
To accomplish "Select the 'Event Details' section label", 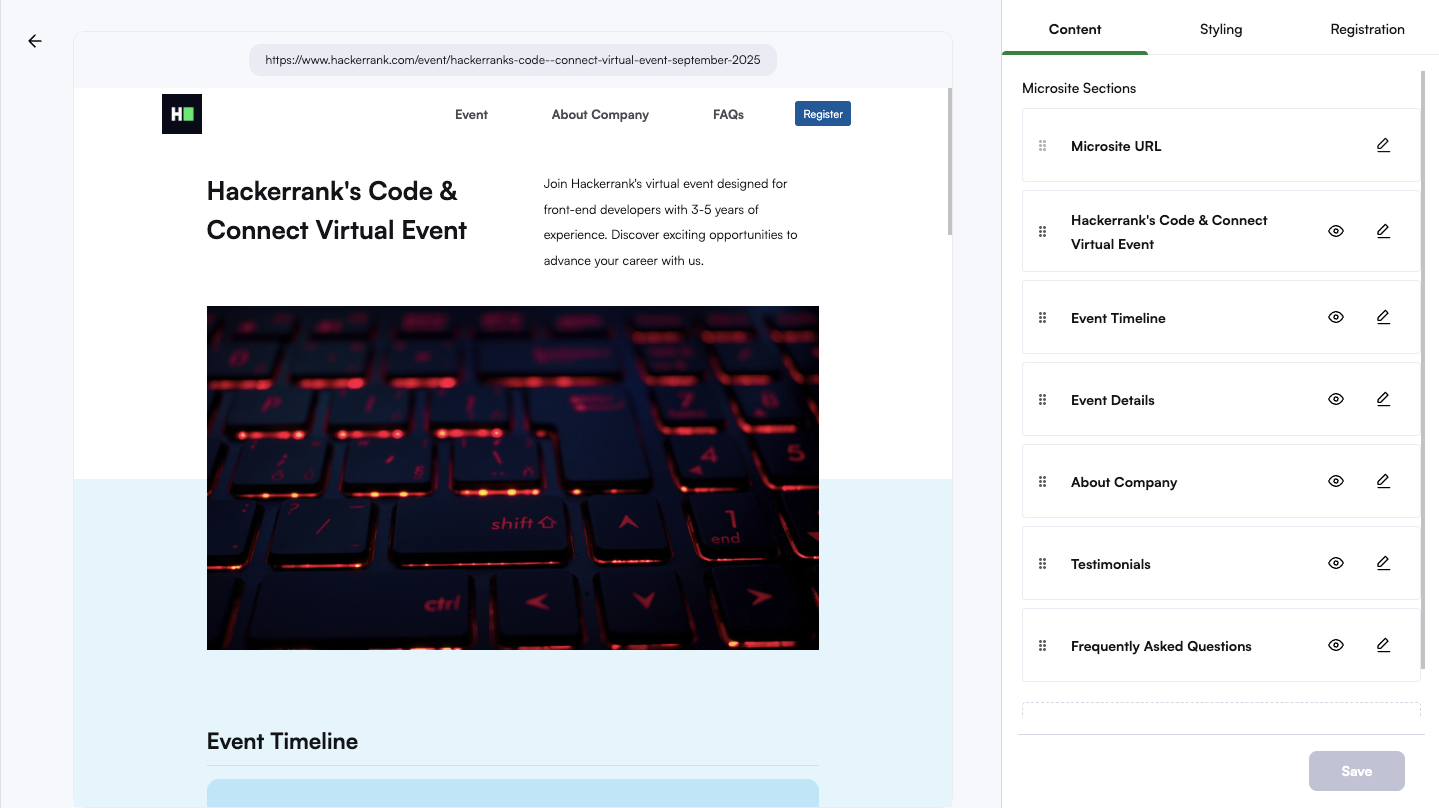I will 1113,400.
